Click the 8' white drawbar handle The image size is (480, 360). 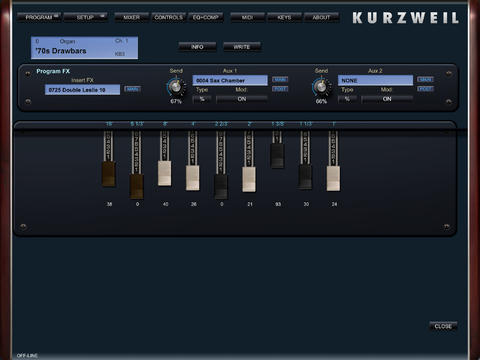164,173
